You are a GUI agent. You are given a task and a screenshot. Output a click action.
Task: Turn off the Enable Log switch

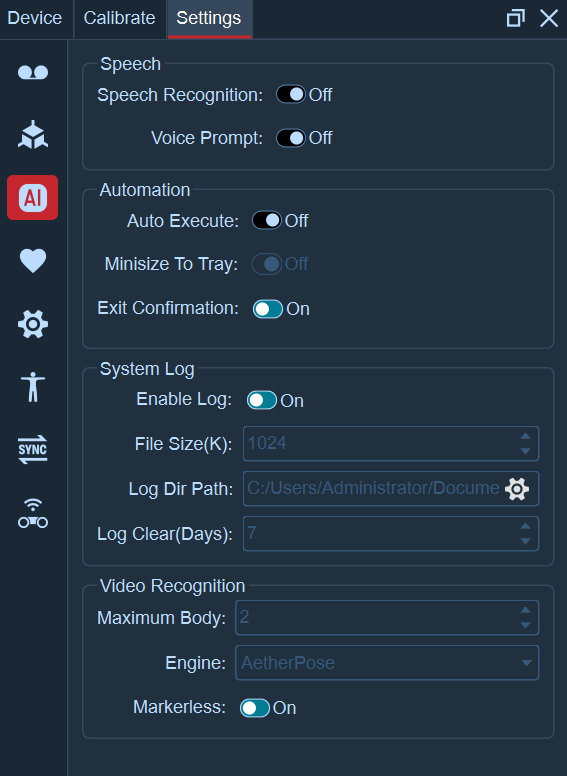pos(262,400)
